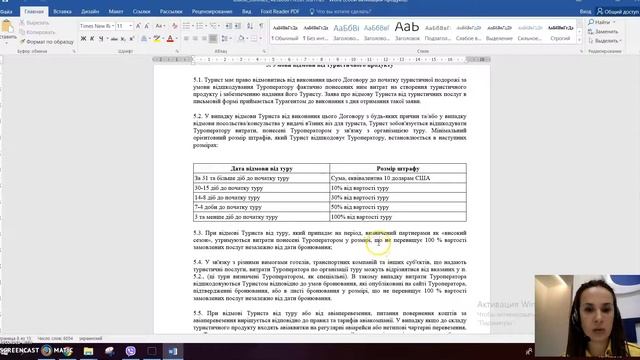Clear all formatting icon
640x360 pixels.
(x=174, y=26)
